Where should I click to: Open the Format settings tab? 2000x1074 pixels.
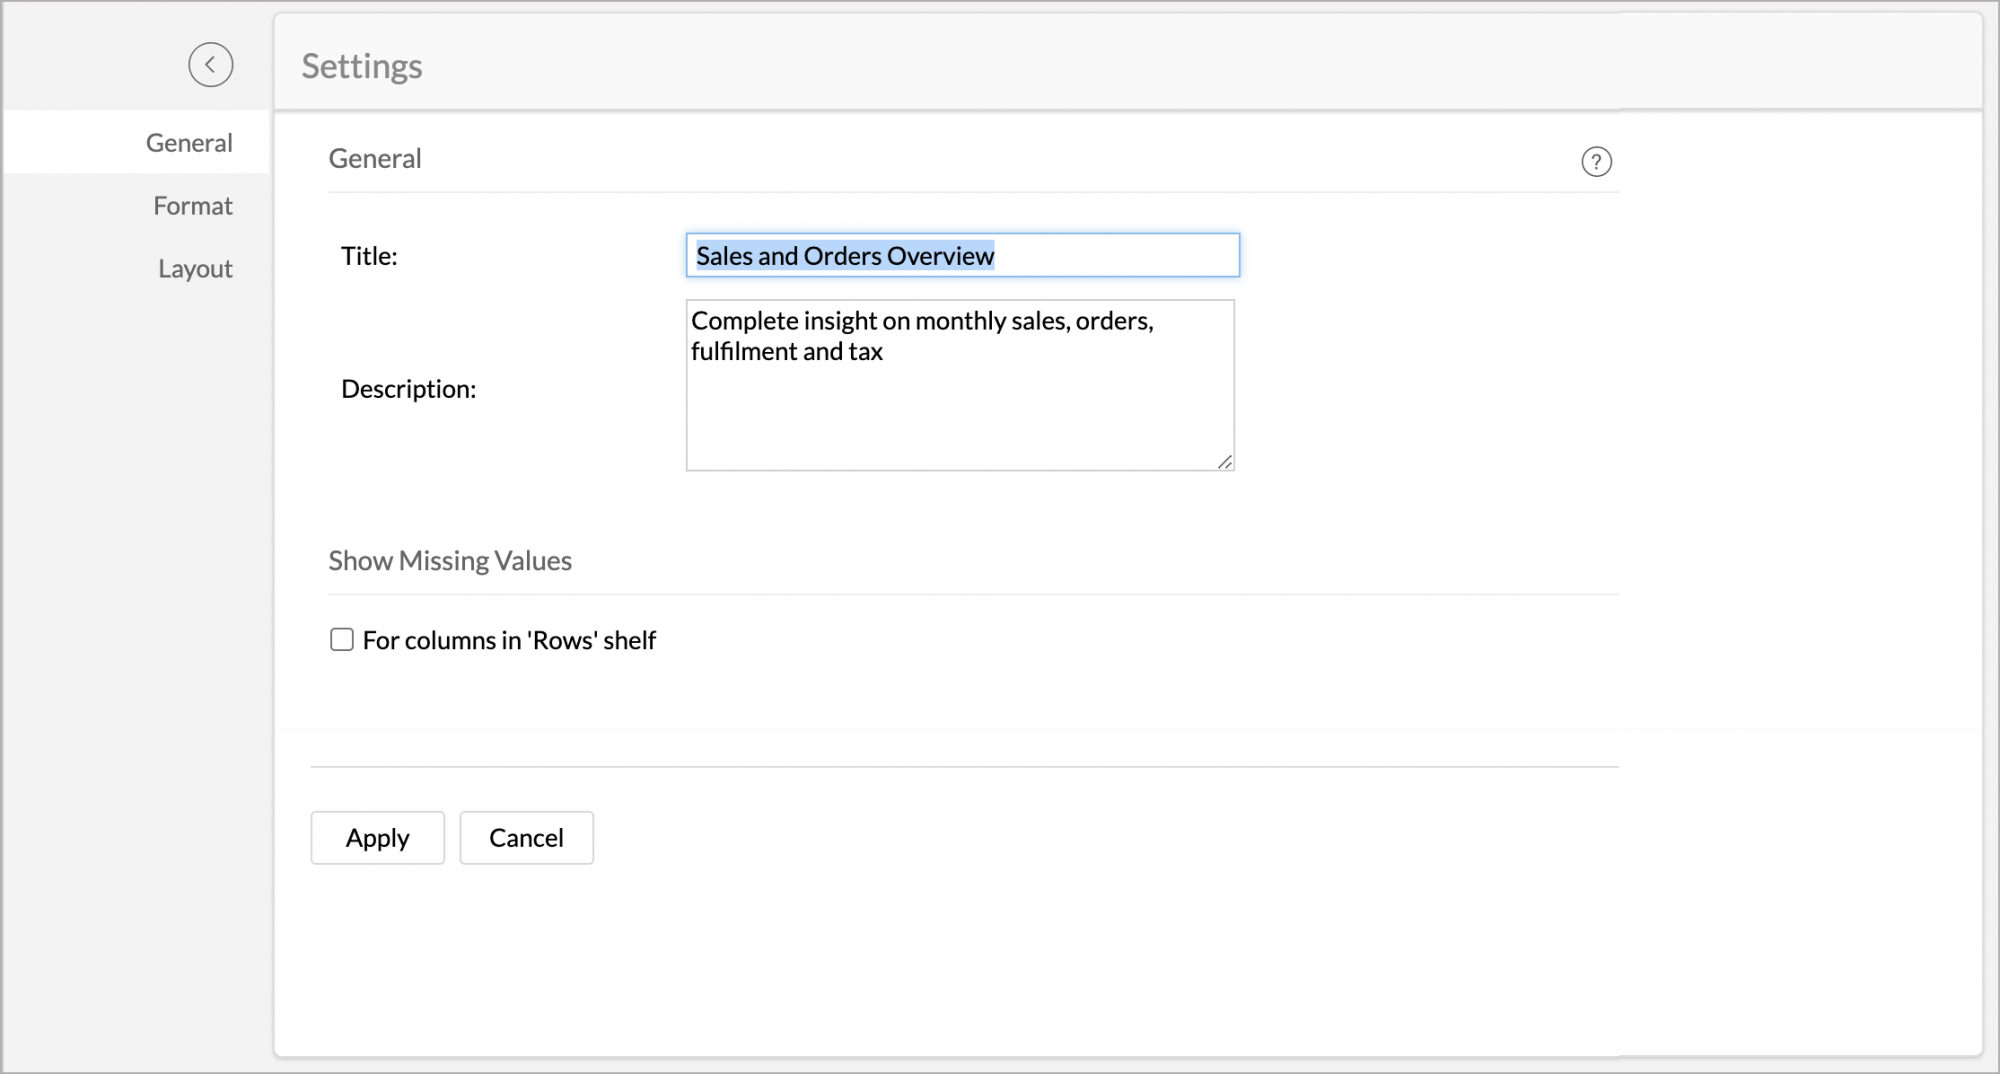(x=192, y=206)
